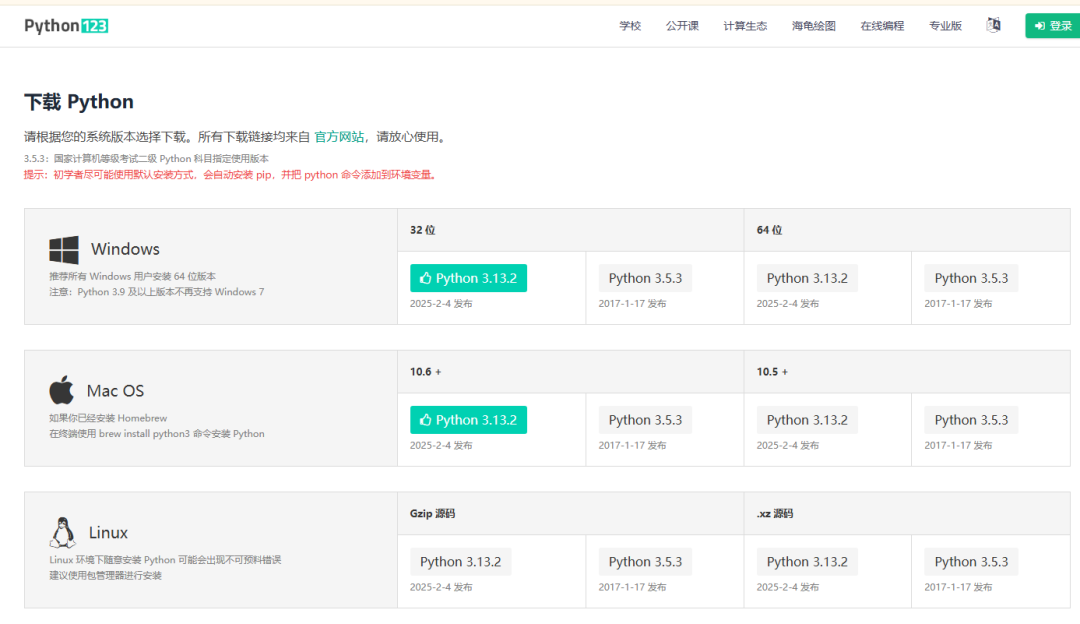Select 海龟绘图 in the top navigation

pos(813,26)
